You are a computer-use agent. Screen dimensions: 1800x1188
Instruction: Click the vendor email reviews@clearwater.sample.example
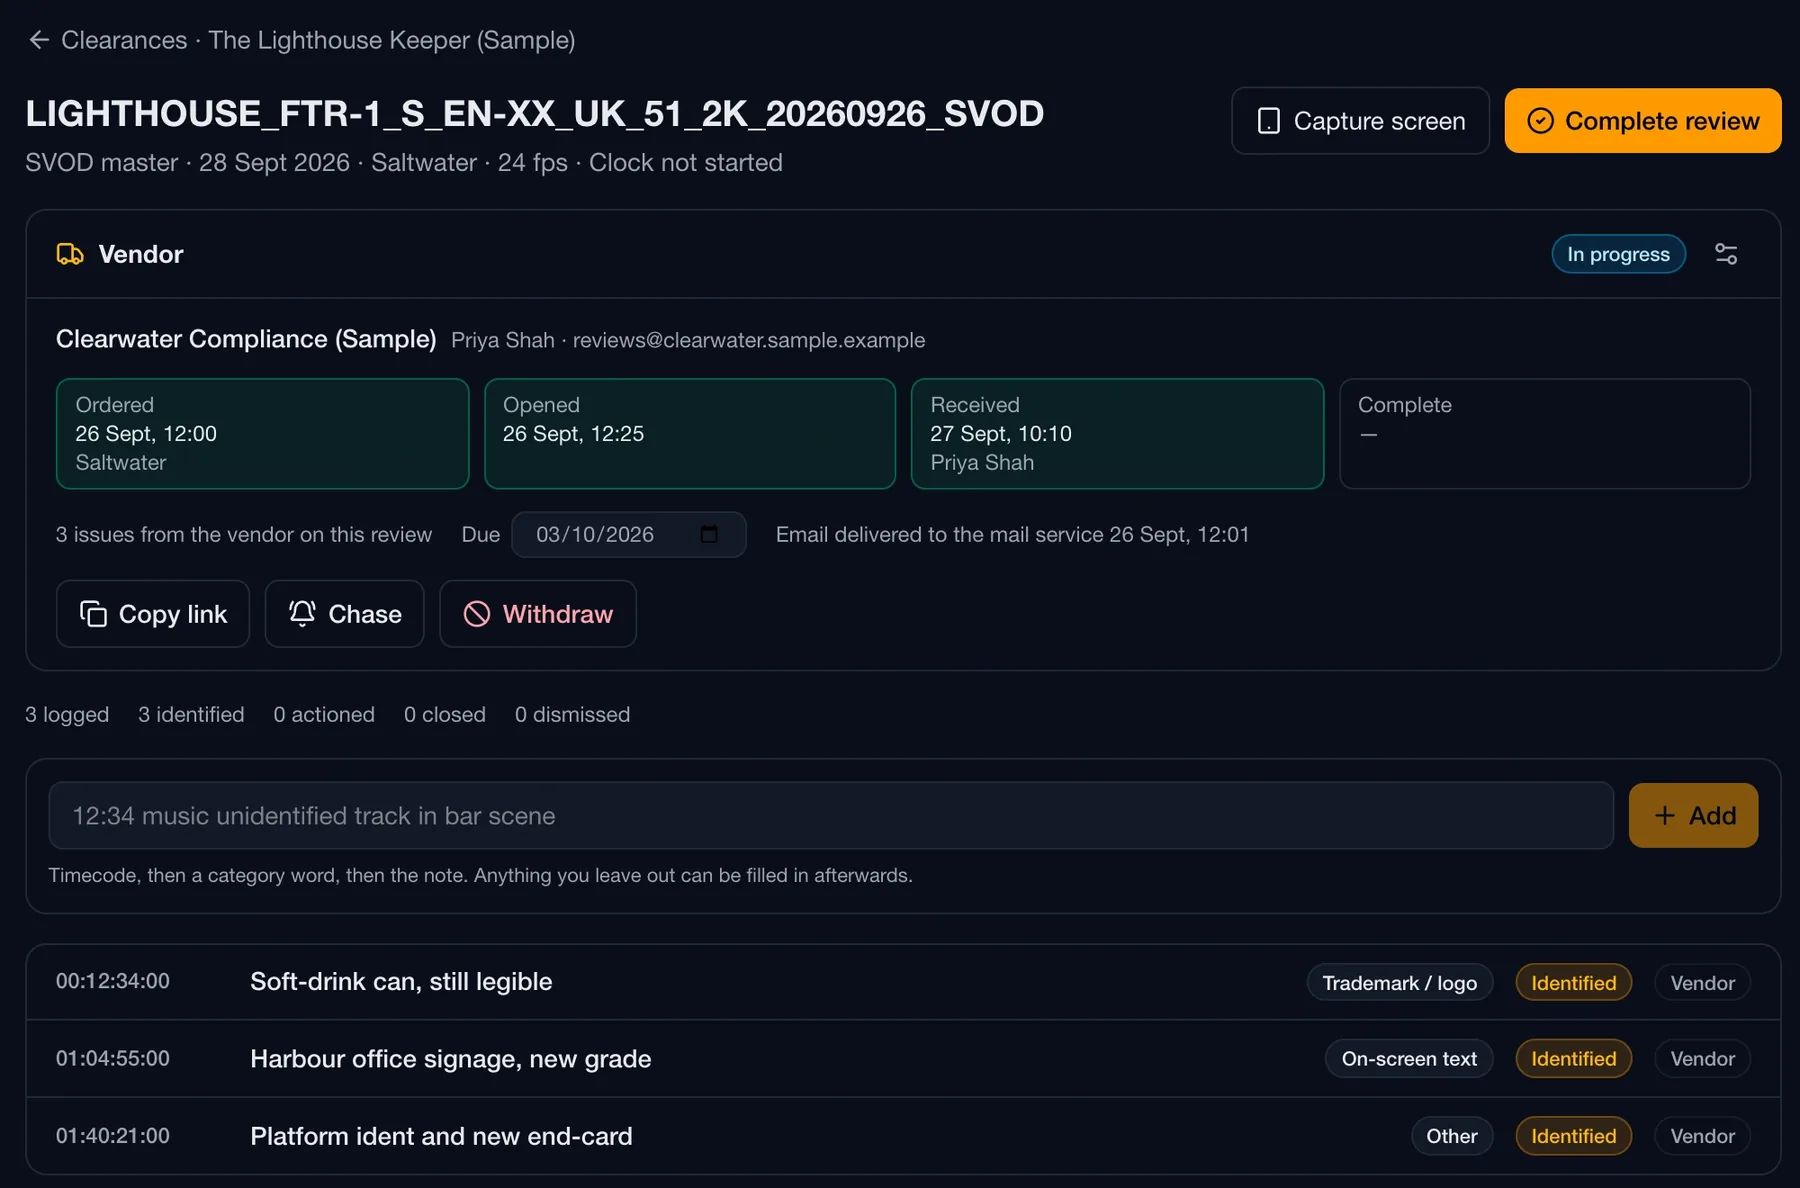coord(749,340)
